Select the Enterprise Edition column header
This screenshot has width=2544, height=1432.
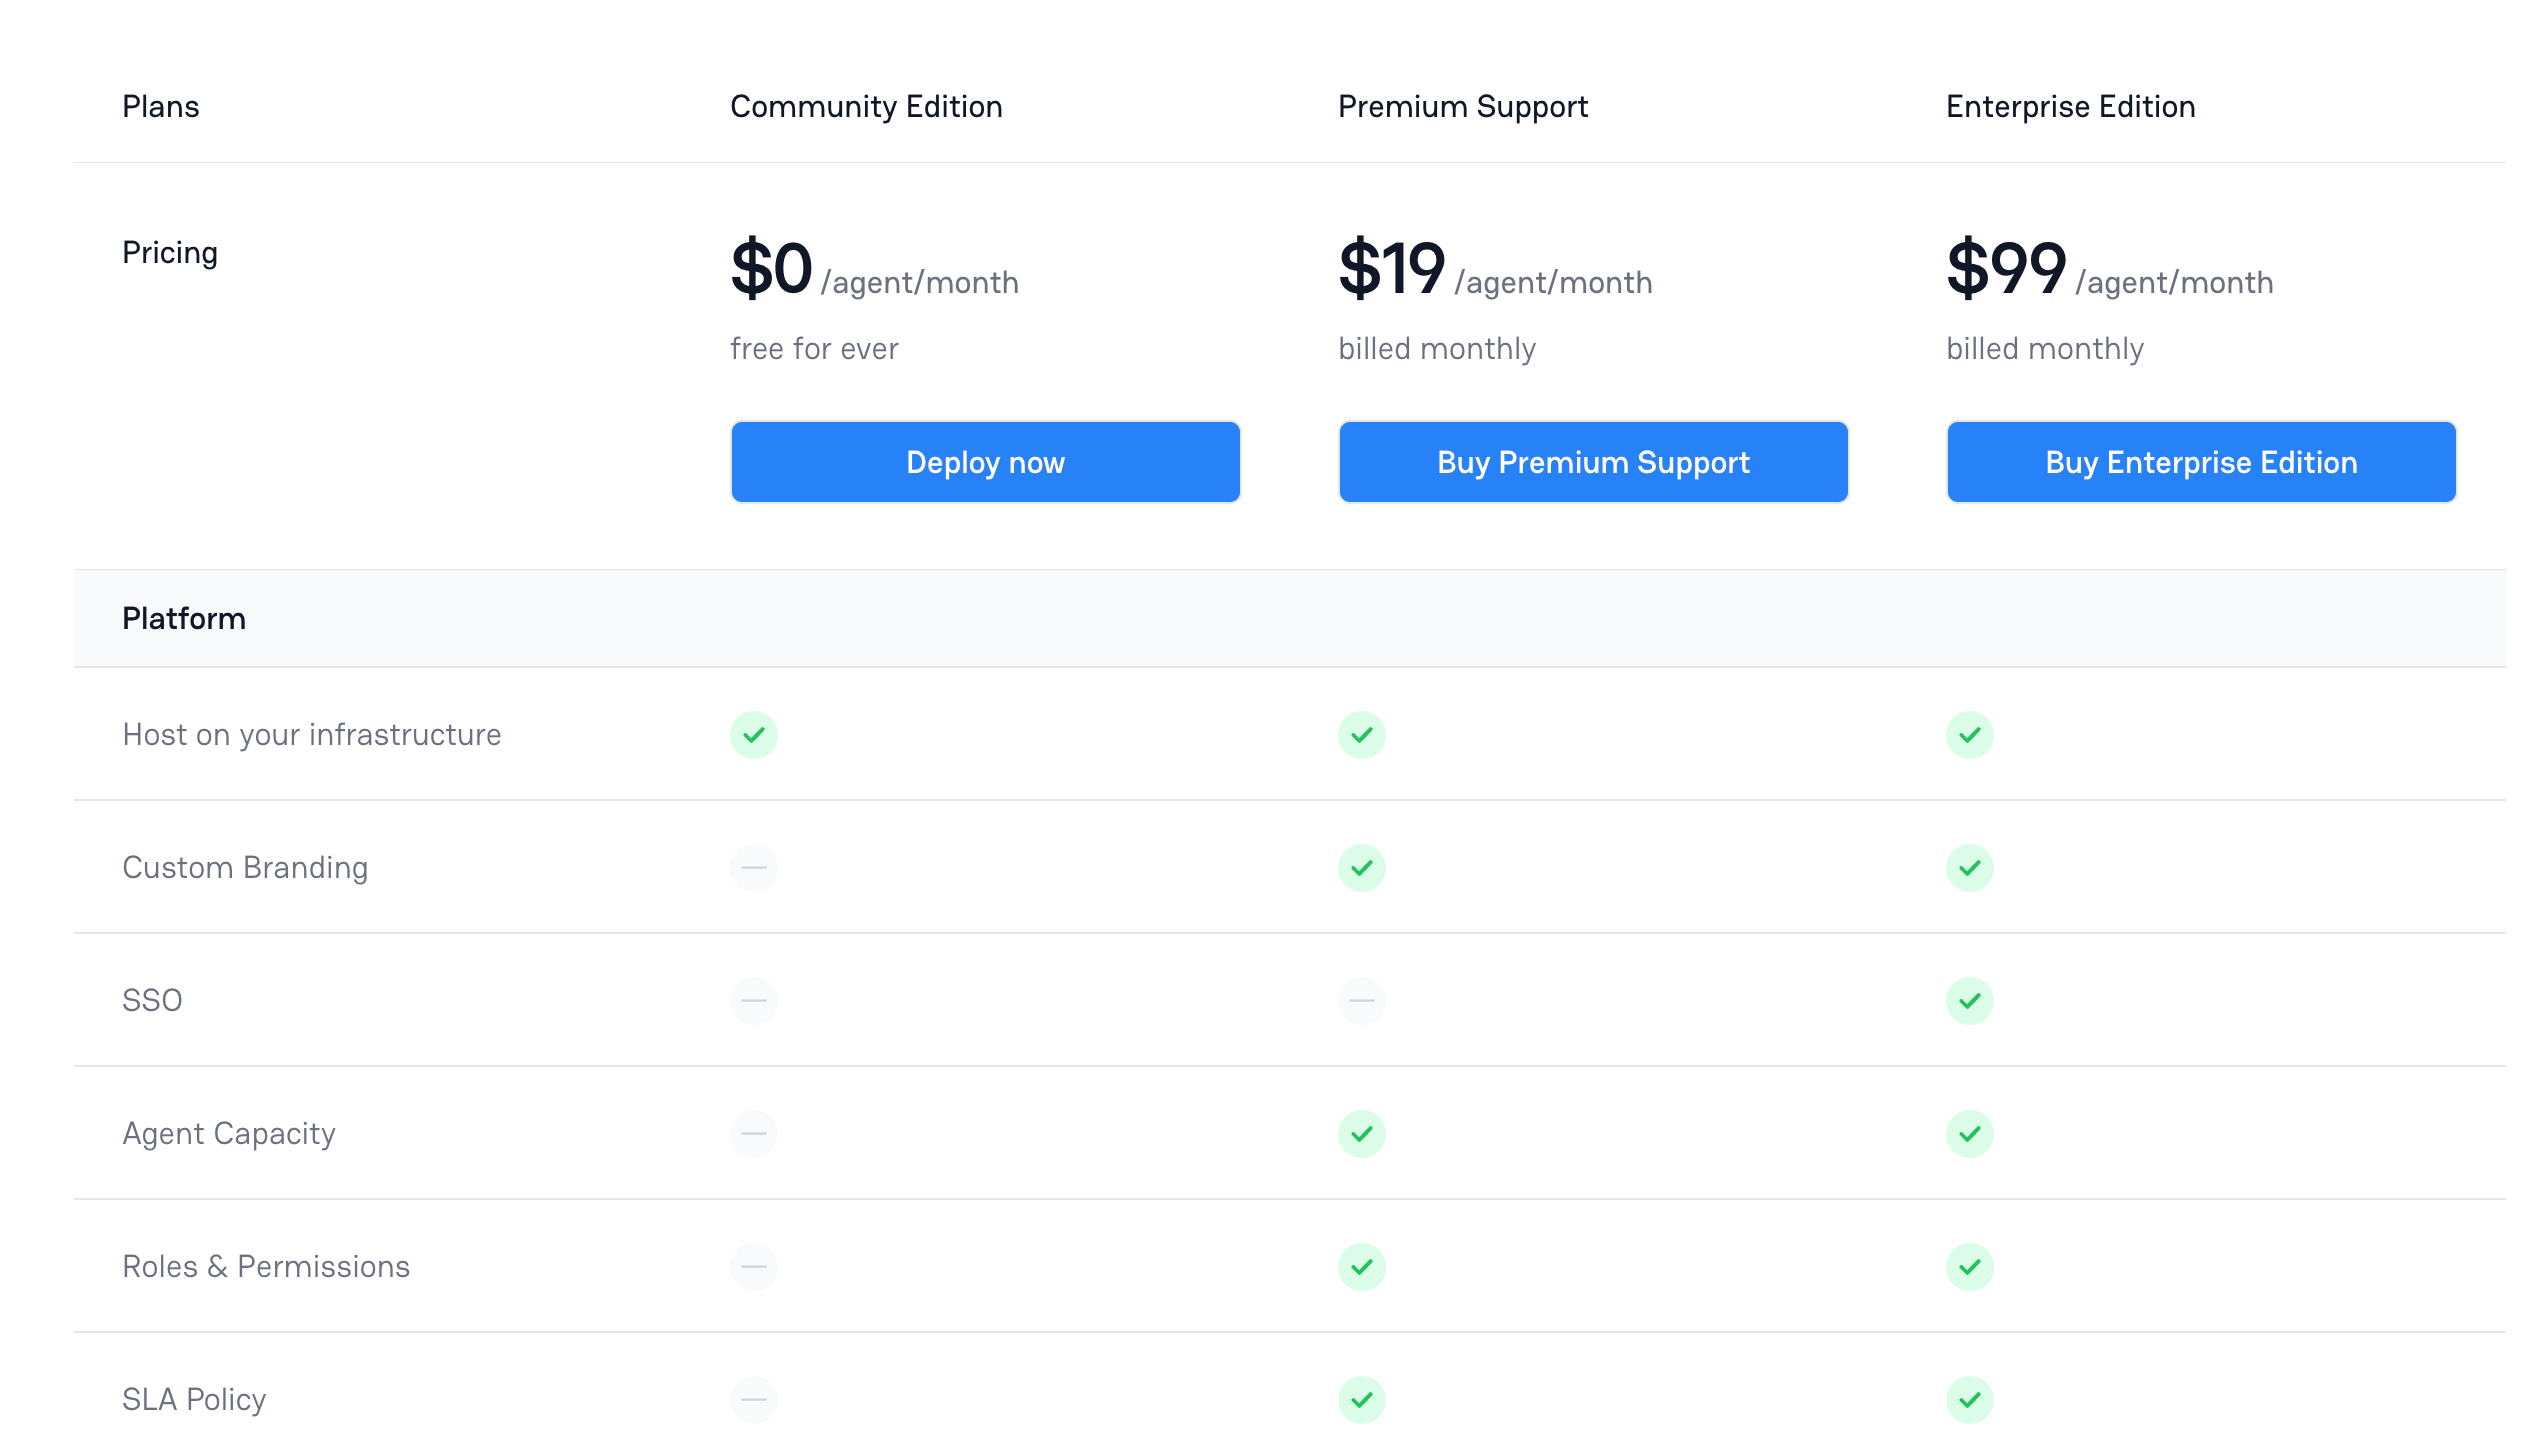(x=2070, y=106)
